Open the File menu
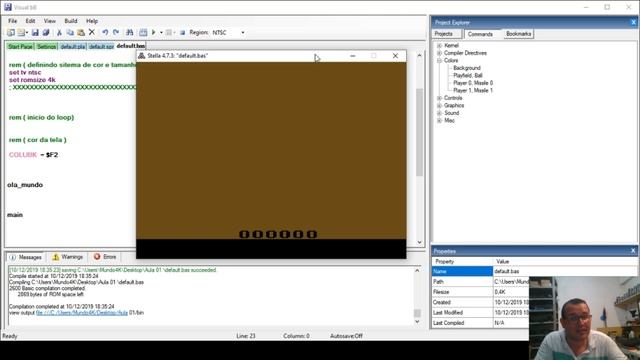This screenshot has width=640, height=360. pos(13,21)
